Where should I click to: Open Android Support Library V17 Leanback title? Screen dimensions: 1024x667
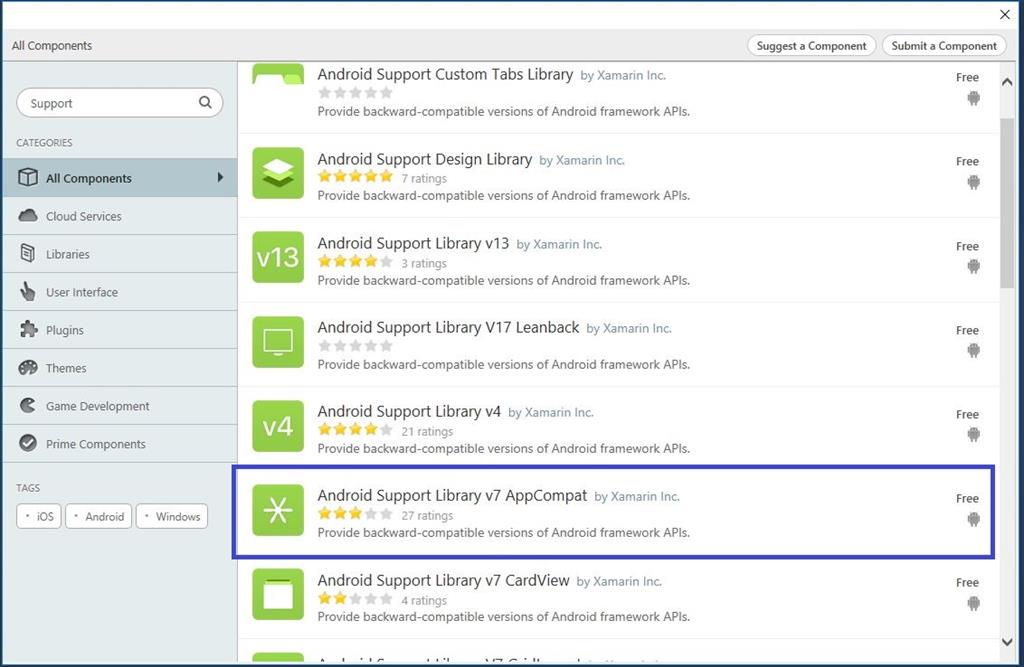[x=448, y=327]
